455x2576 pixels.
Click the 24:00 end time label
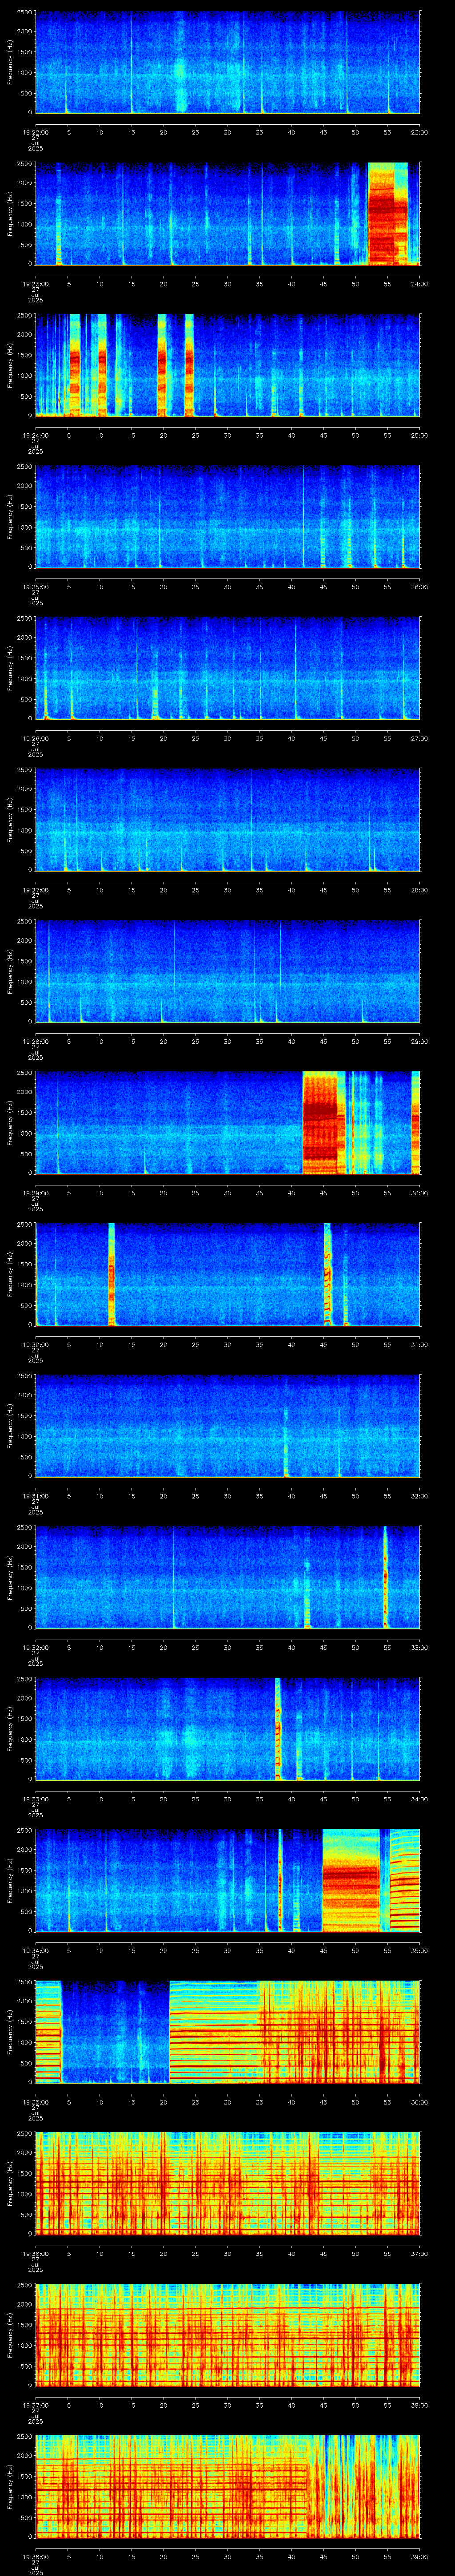pos(419,284)
